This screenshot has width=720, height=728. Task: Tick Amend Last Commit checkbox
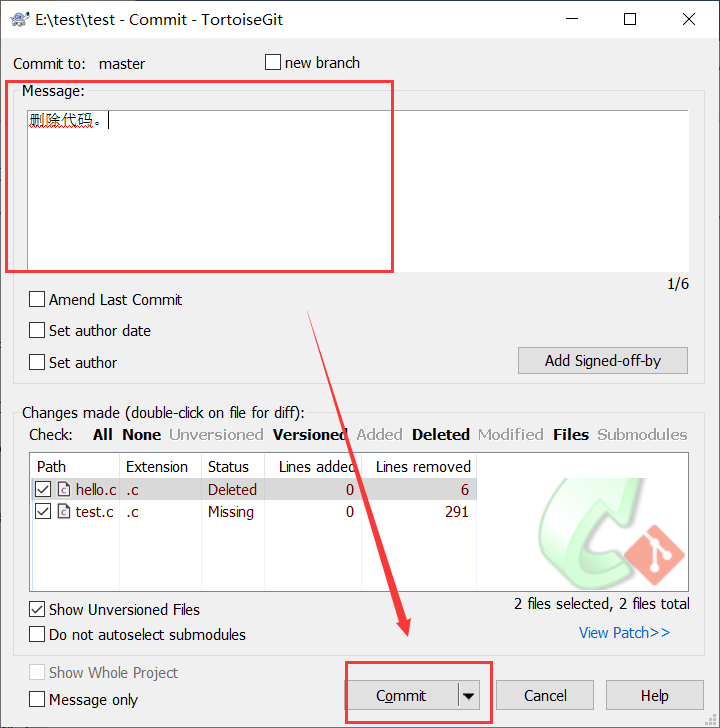[x=37, y=299]
